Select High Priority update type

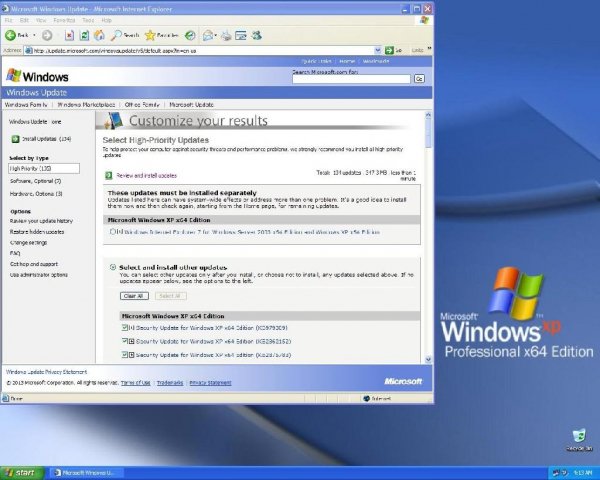click(44, 168)
